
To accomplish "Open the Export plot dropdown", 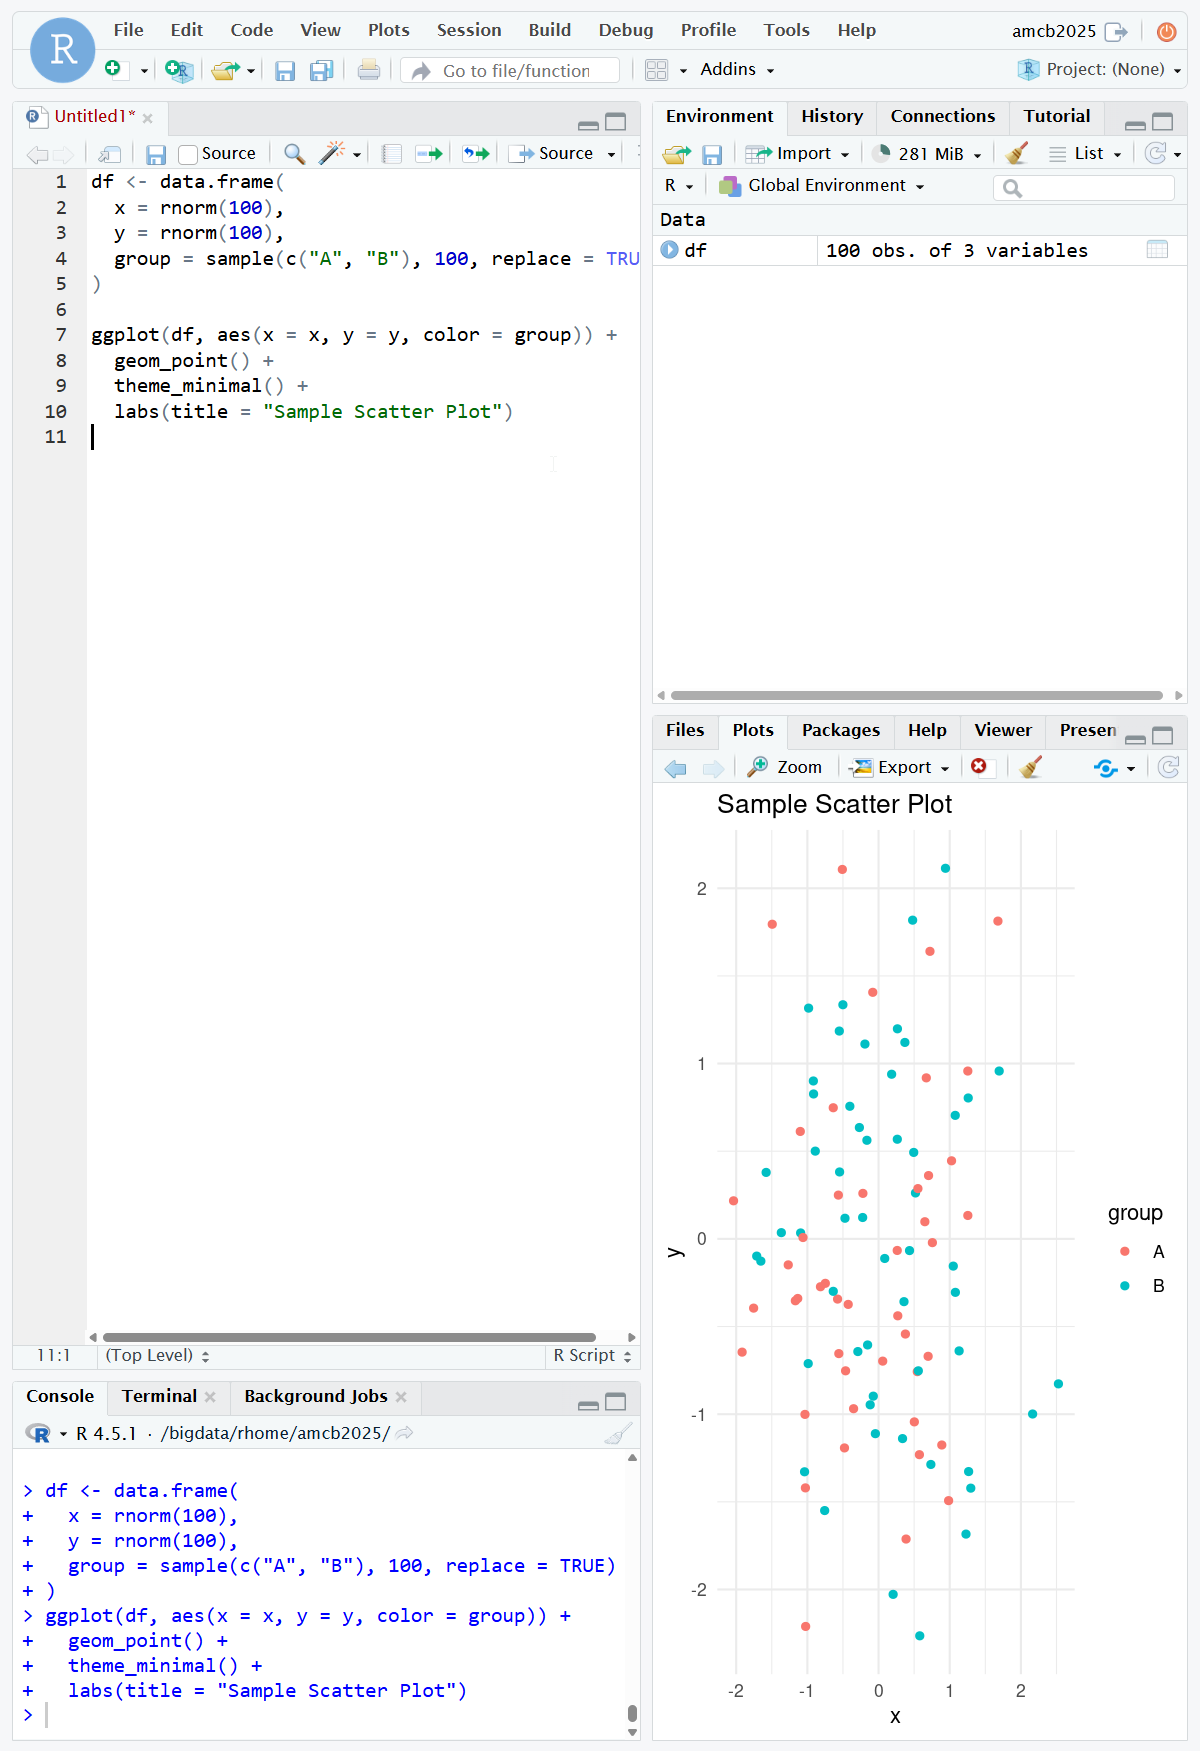I will (900, 767).
